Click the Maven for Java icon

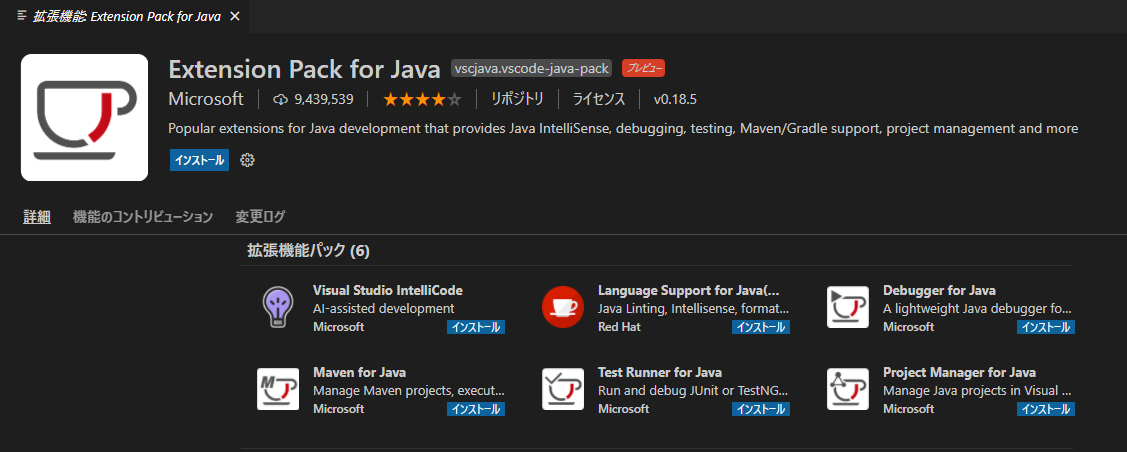pos(277,389)
